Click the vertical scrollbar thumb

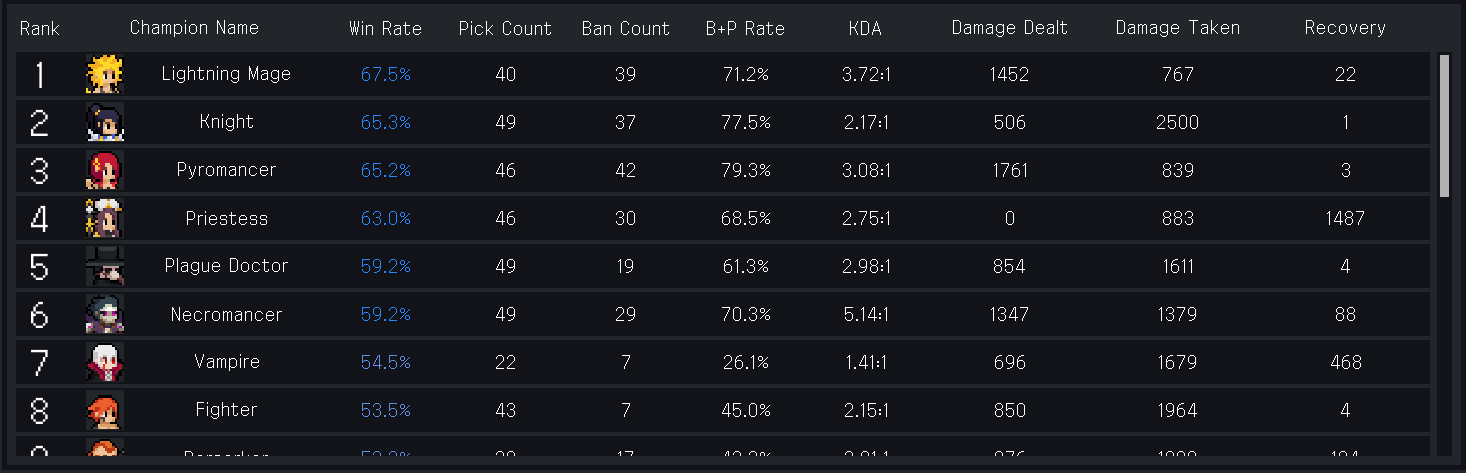coord(1444,126)
